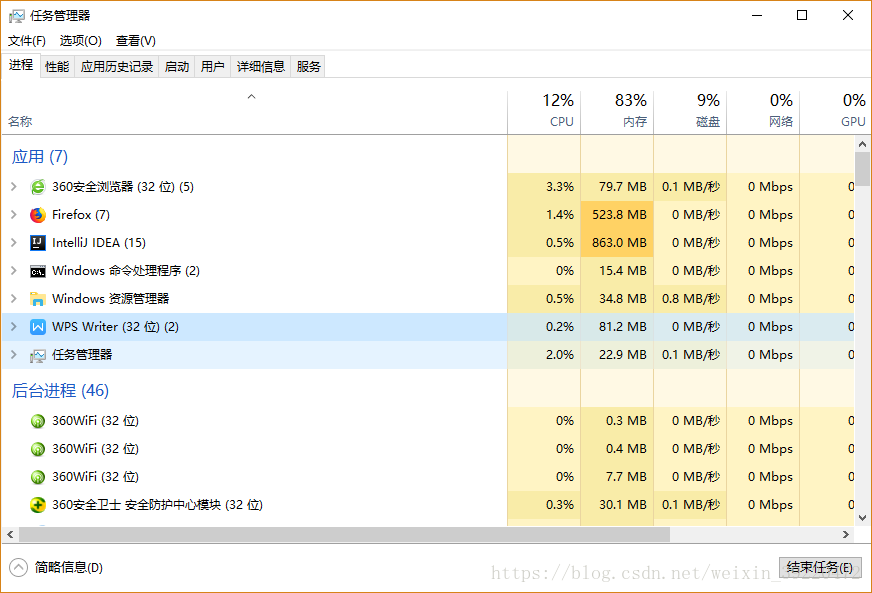Sort by the CPU column header
This screenshot has width=872, height=593.
[544, 112]
